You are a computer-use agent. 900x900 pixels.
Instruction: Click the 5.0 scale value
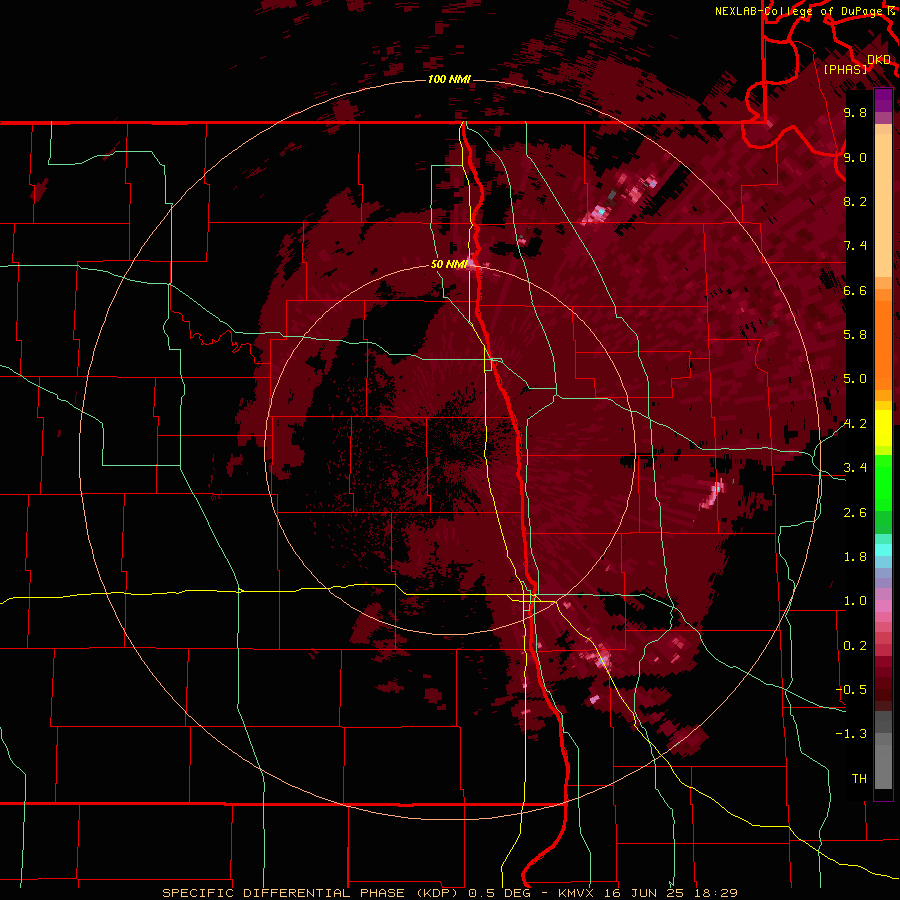point(855,379)
